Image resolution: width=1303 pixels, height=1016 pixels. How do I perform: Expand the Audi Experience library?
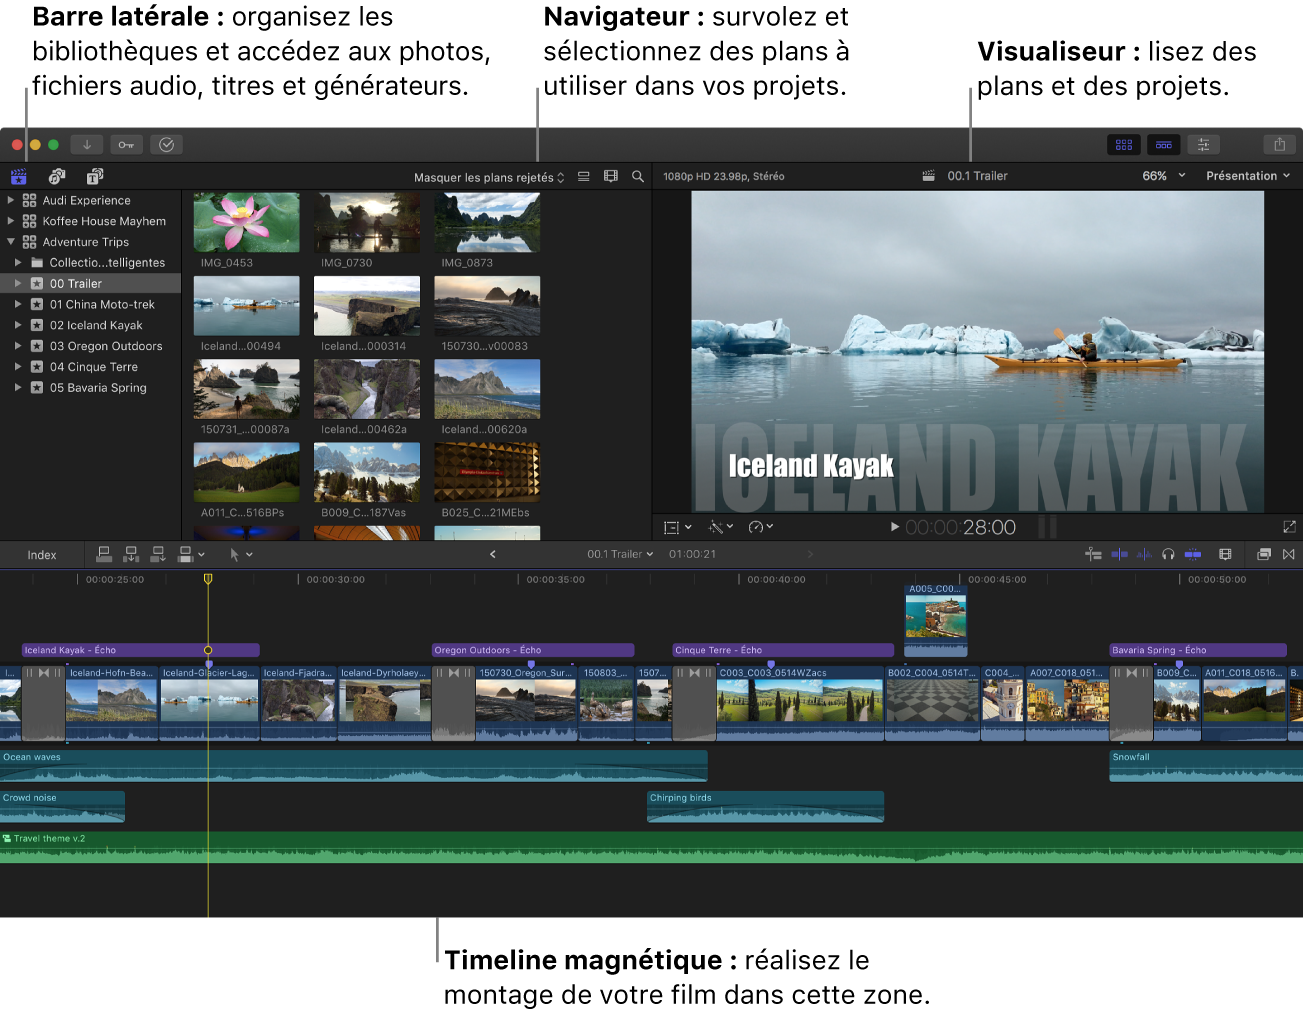tap(11, 200)
